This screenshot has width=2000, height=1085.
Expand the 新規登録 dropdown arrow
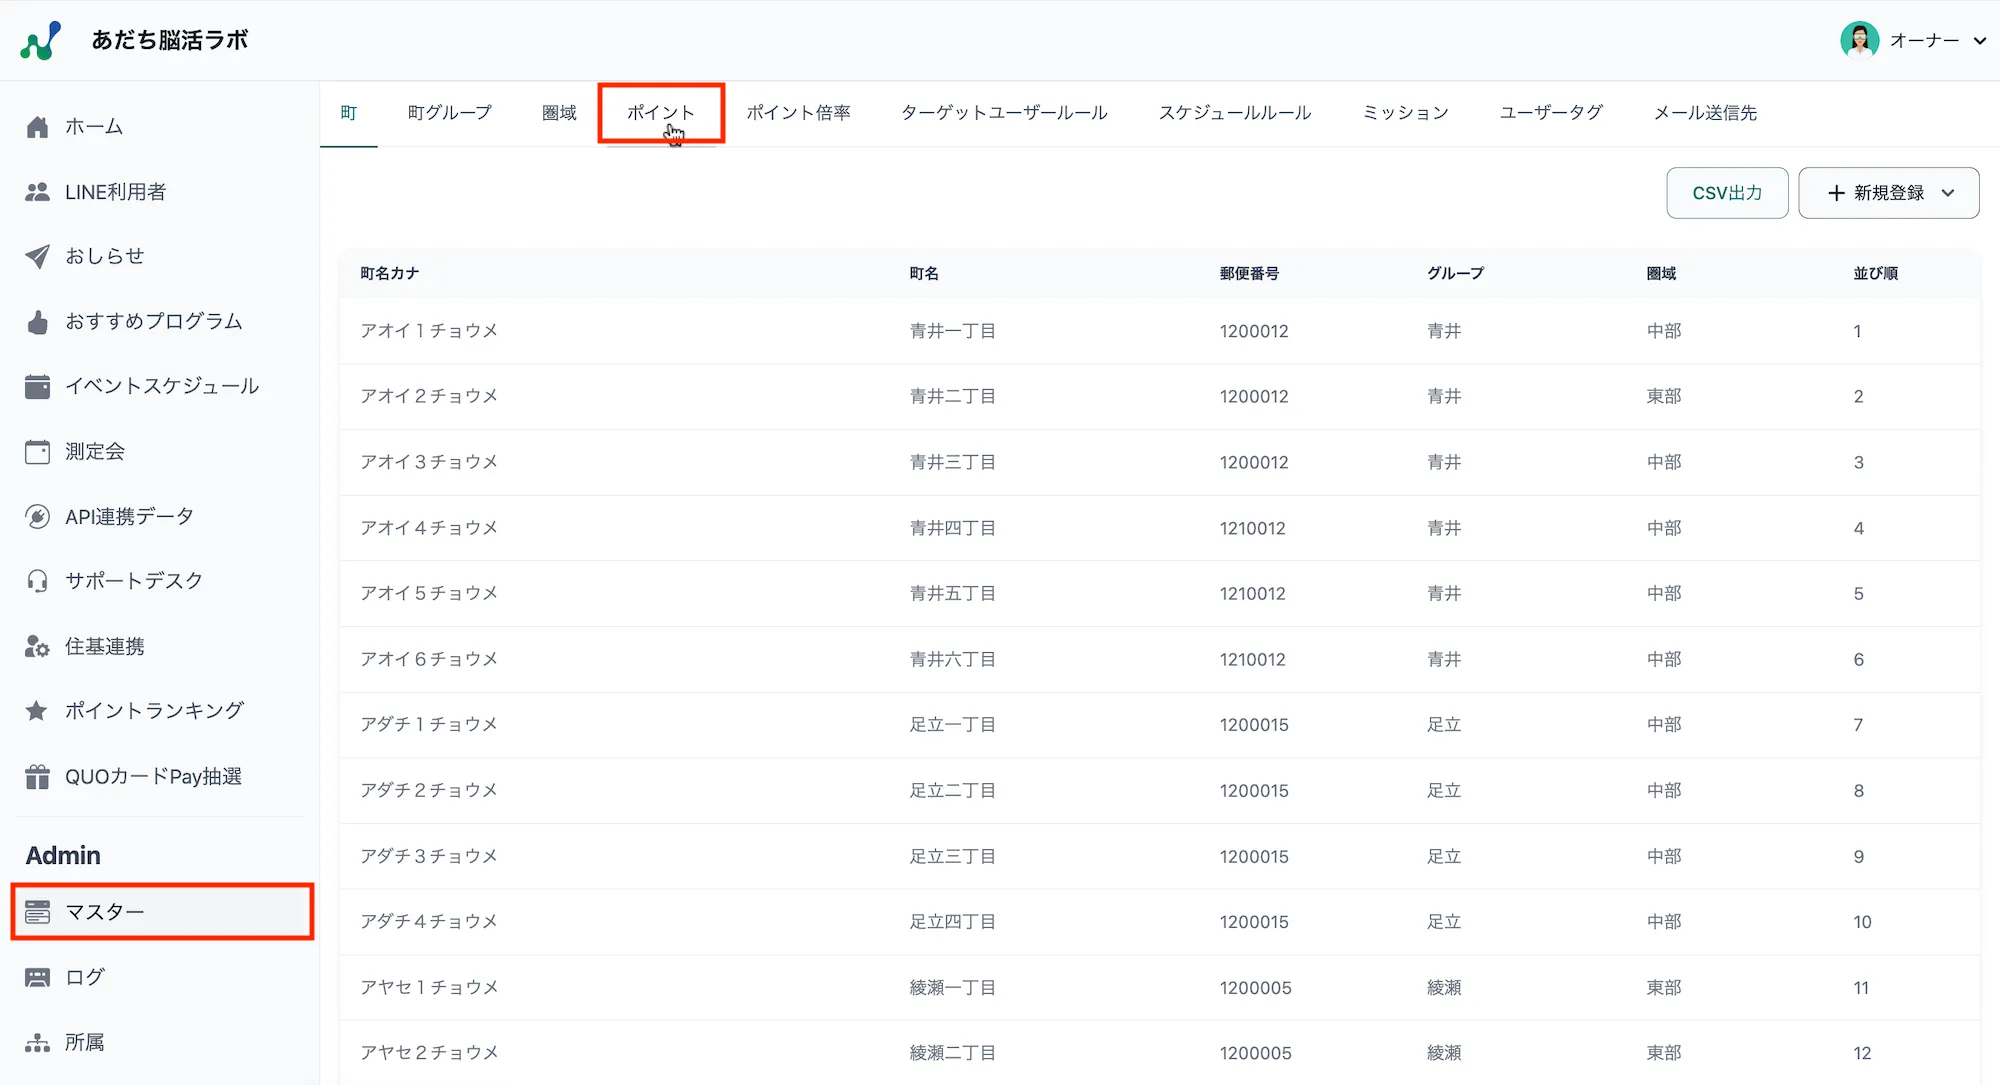coord(1948,193)
